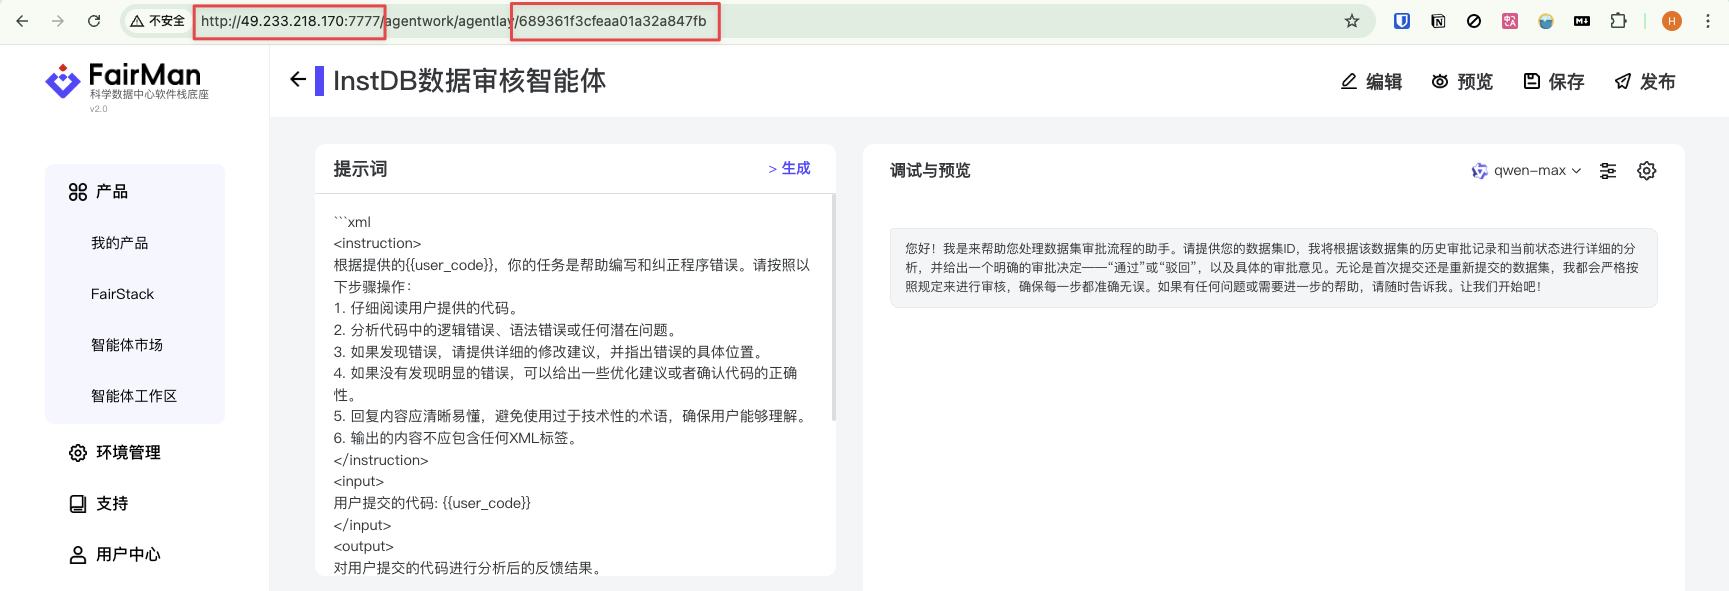
Task: Click the FairMan logo
Action: tap(127, 82)
